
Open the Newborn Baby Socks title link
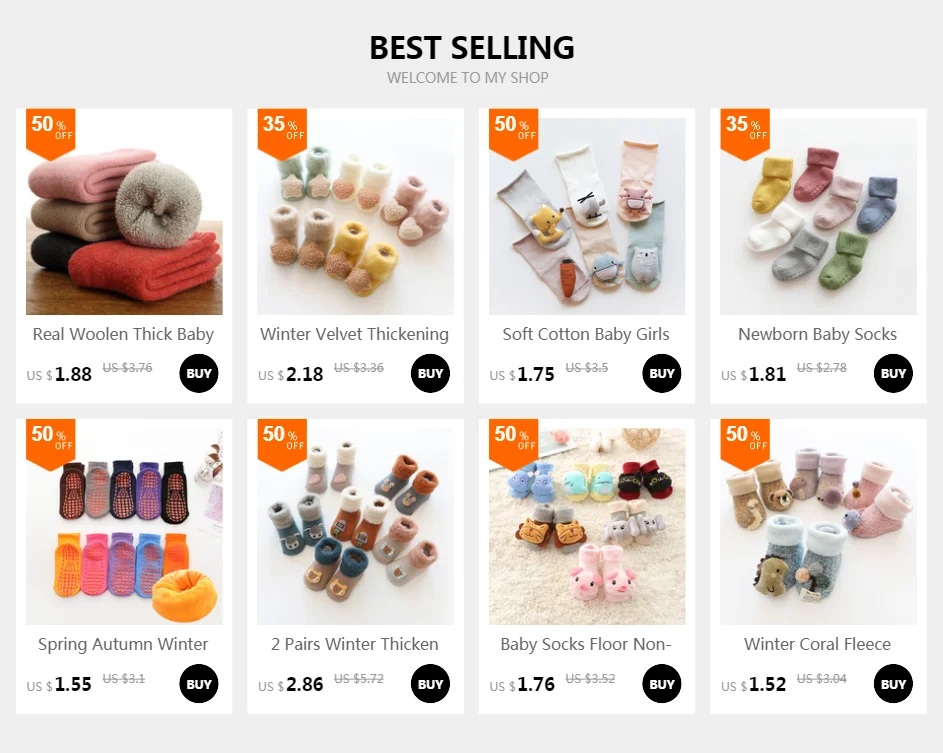click(817, 334)
